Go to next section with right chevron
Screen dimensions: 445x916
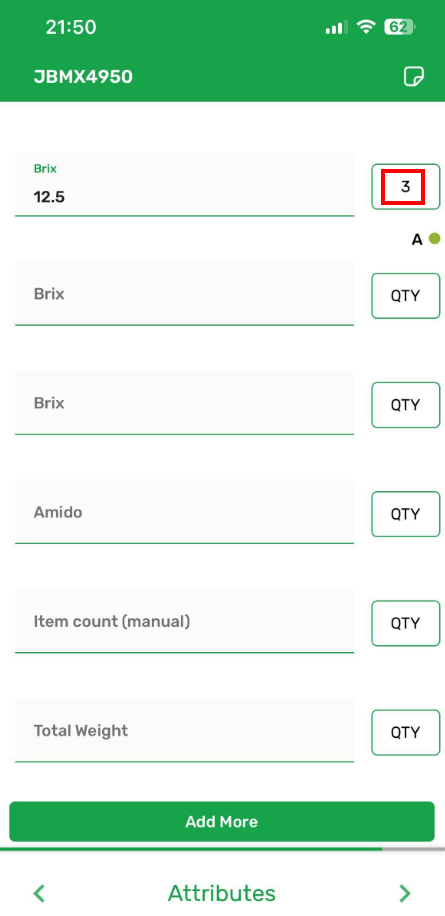tap(404, 893)
